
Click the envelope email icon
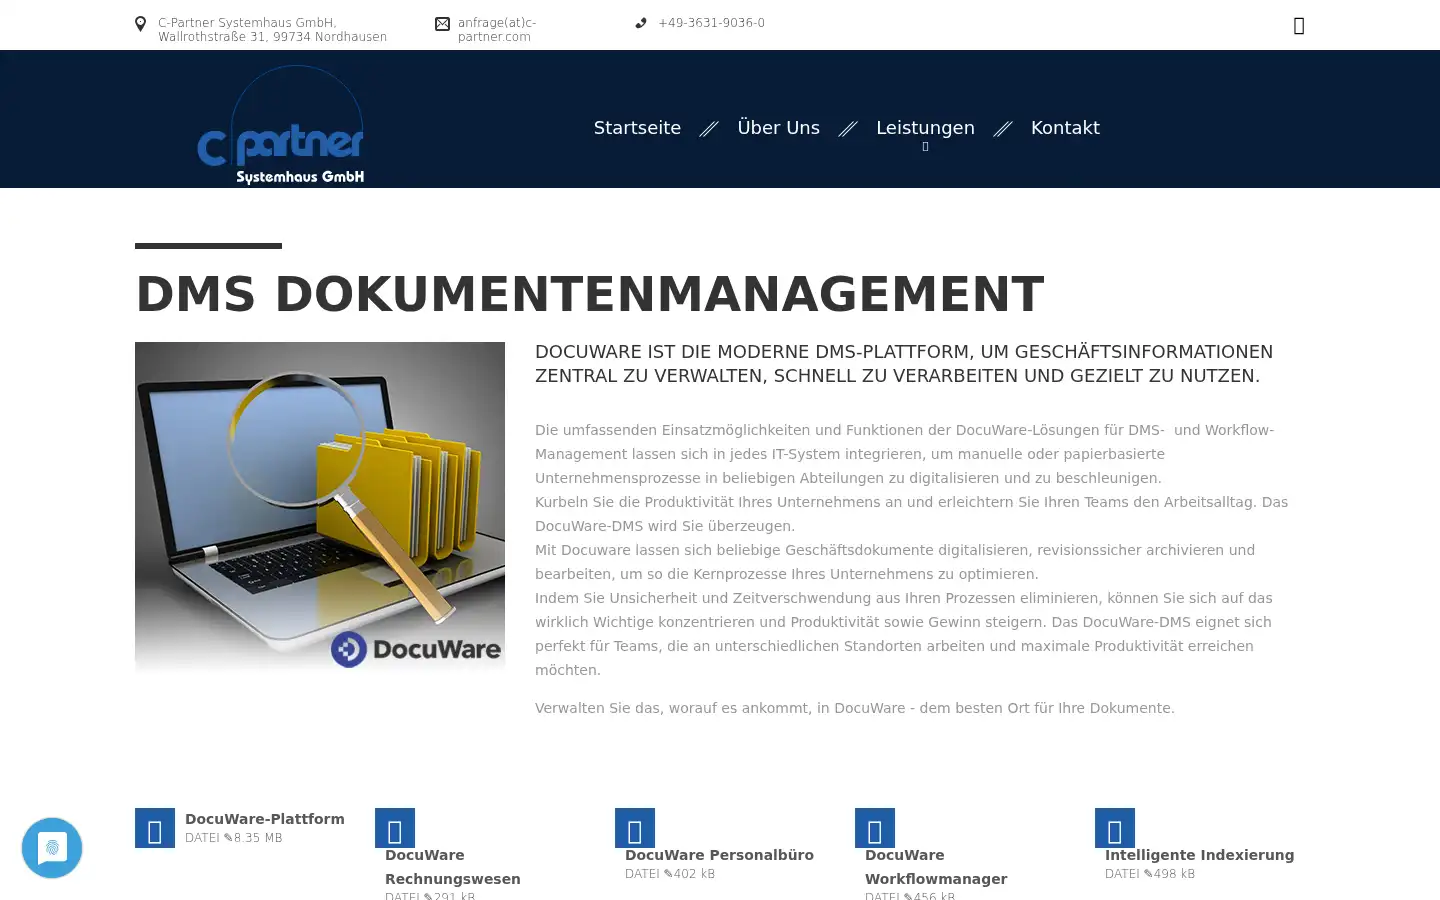tap(442, 23)
